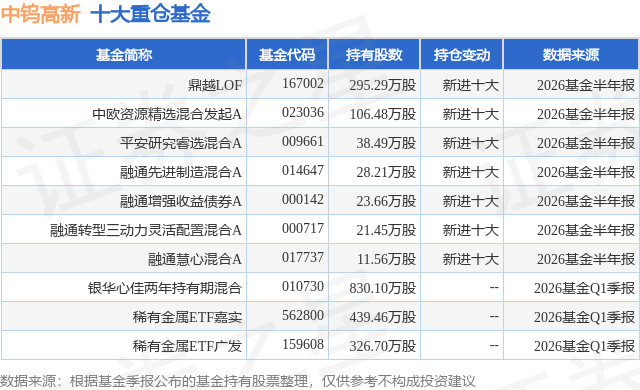This screenshot has height=390, width=640.
Task: Click fund code 562800
Action: point(302,315)
